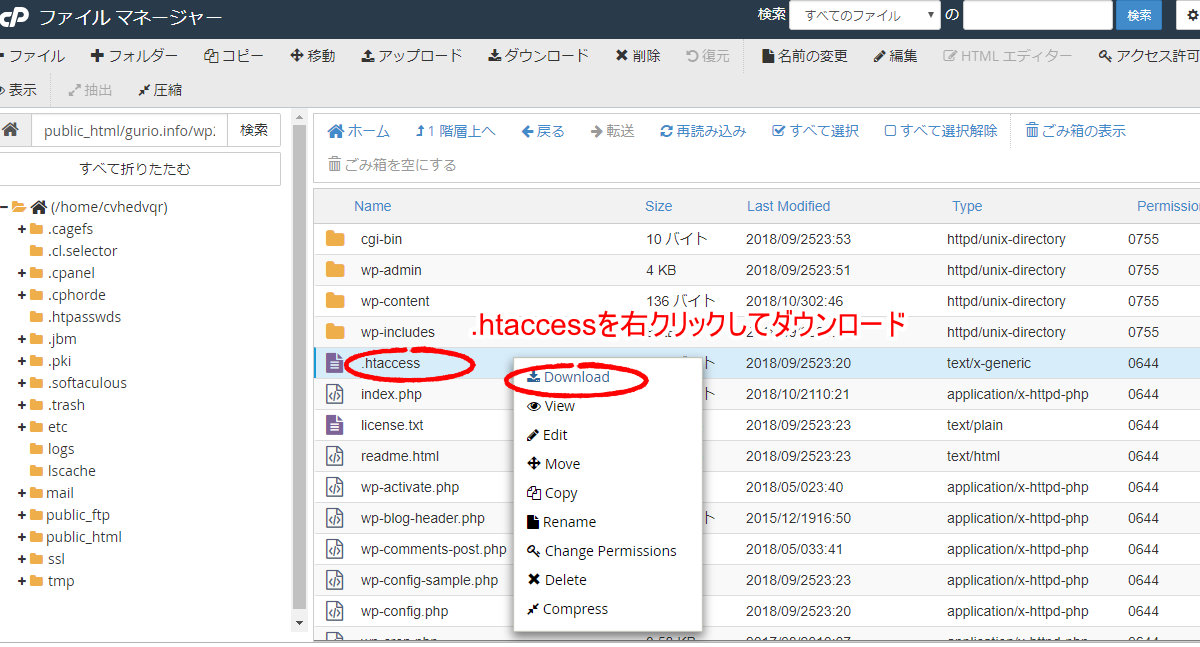The image size is (1200, 647).
Task: Click the Download (ダウンロード) toolbar icon
Action: 494,56
